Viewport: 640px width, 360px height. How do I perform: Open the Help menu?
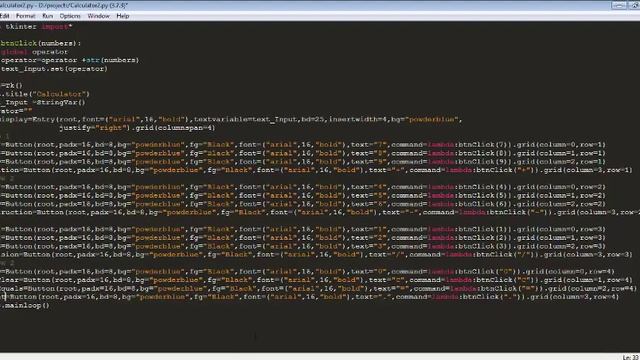(122, 16)
